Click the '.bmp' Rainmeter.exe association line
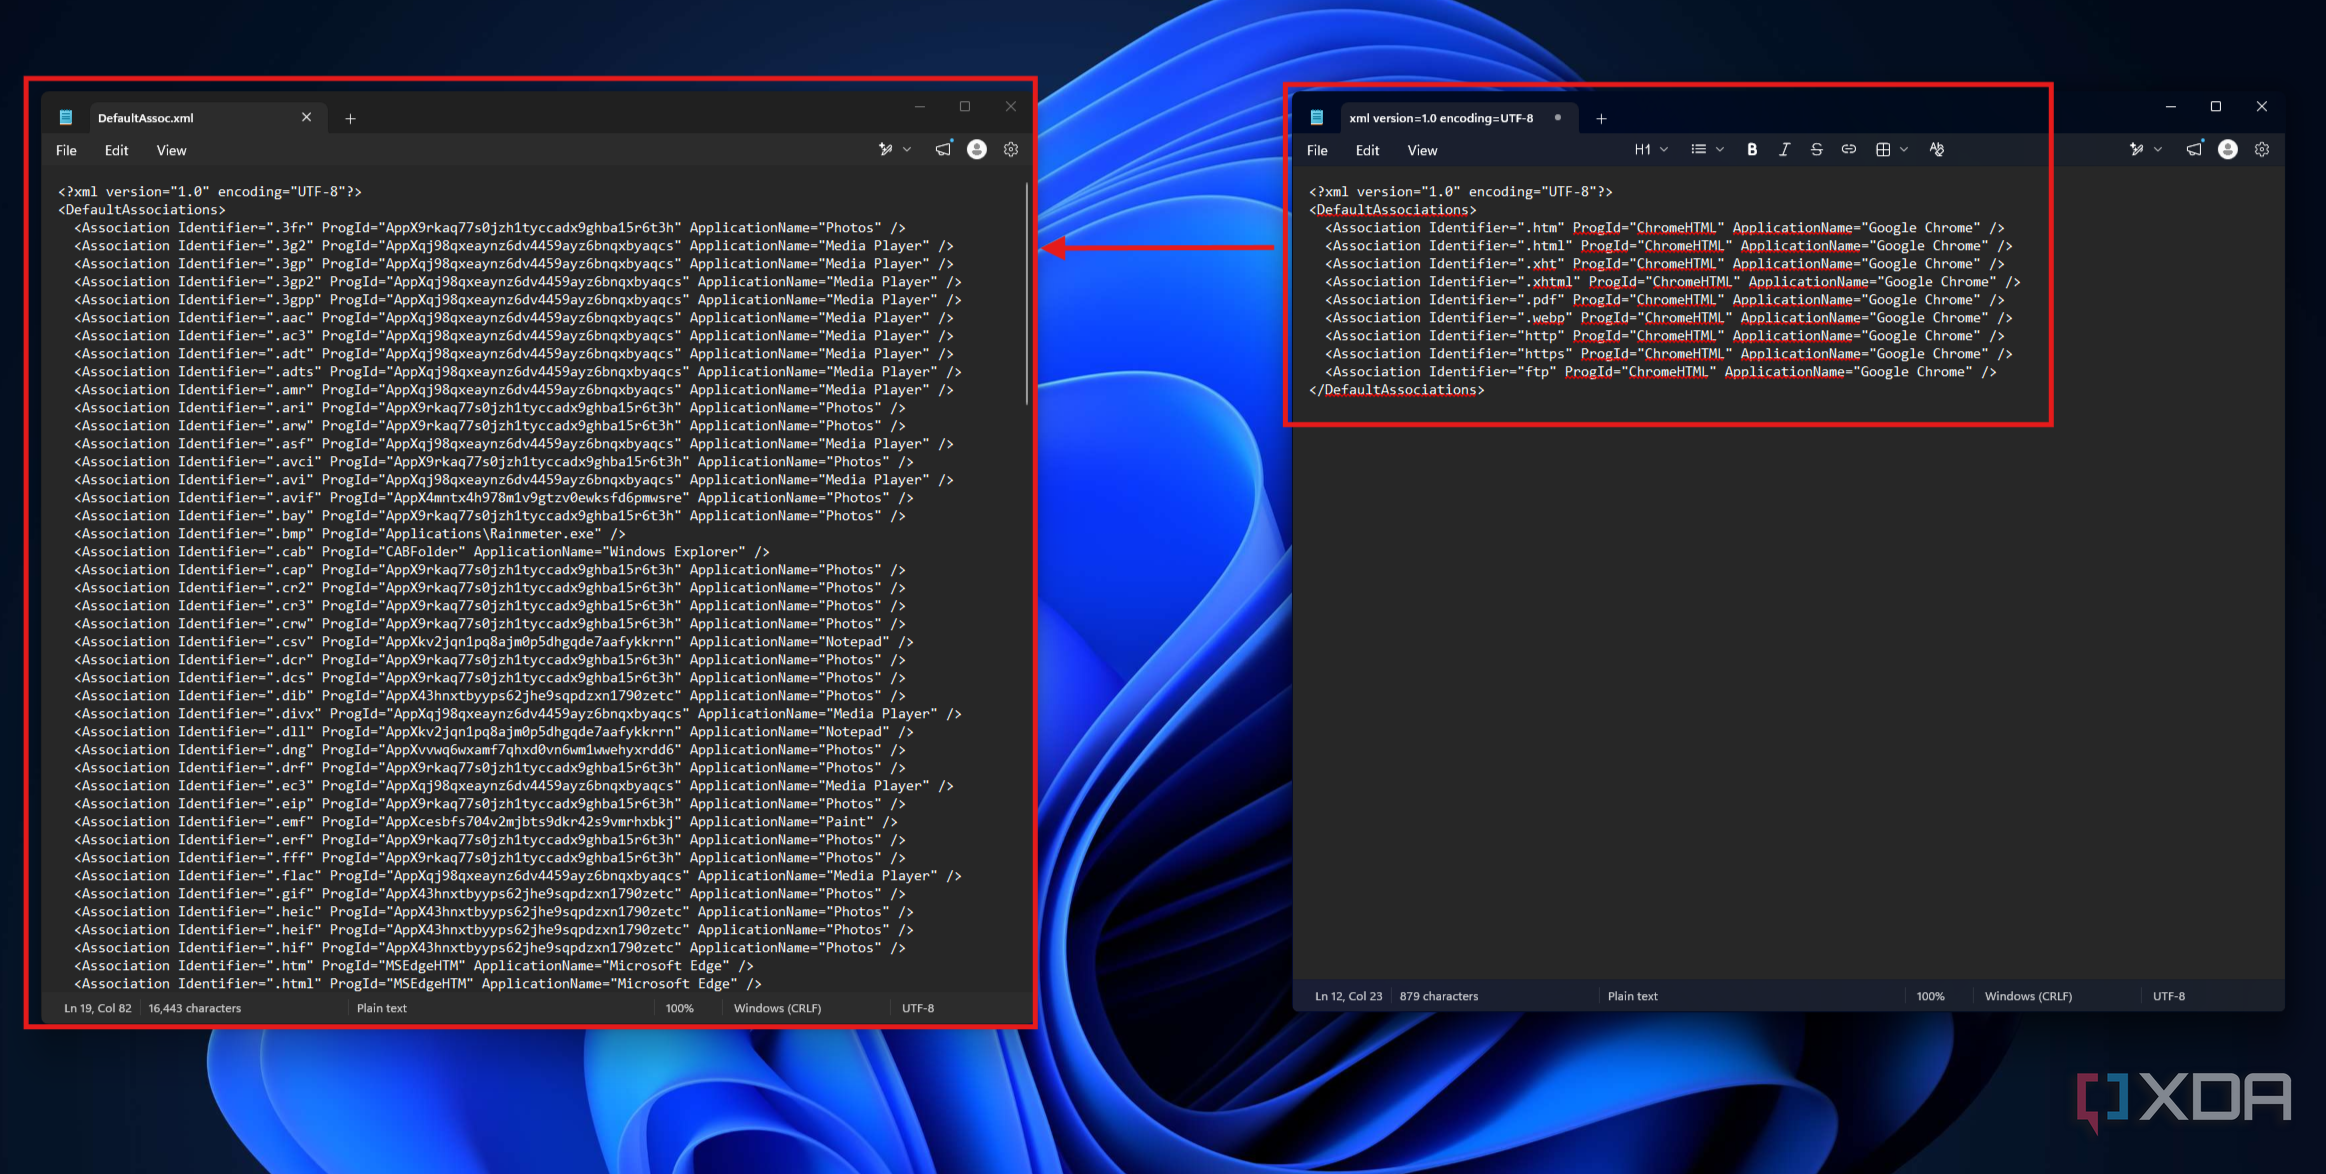The height and width of the screenshot is (1174, 2326). [x=350, y=534]
